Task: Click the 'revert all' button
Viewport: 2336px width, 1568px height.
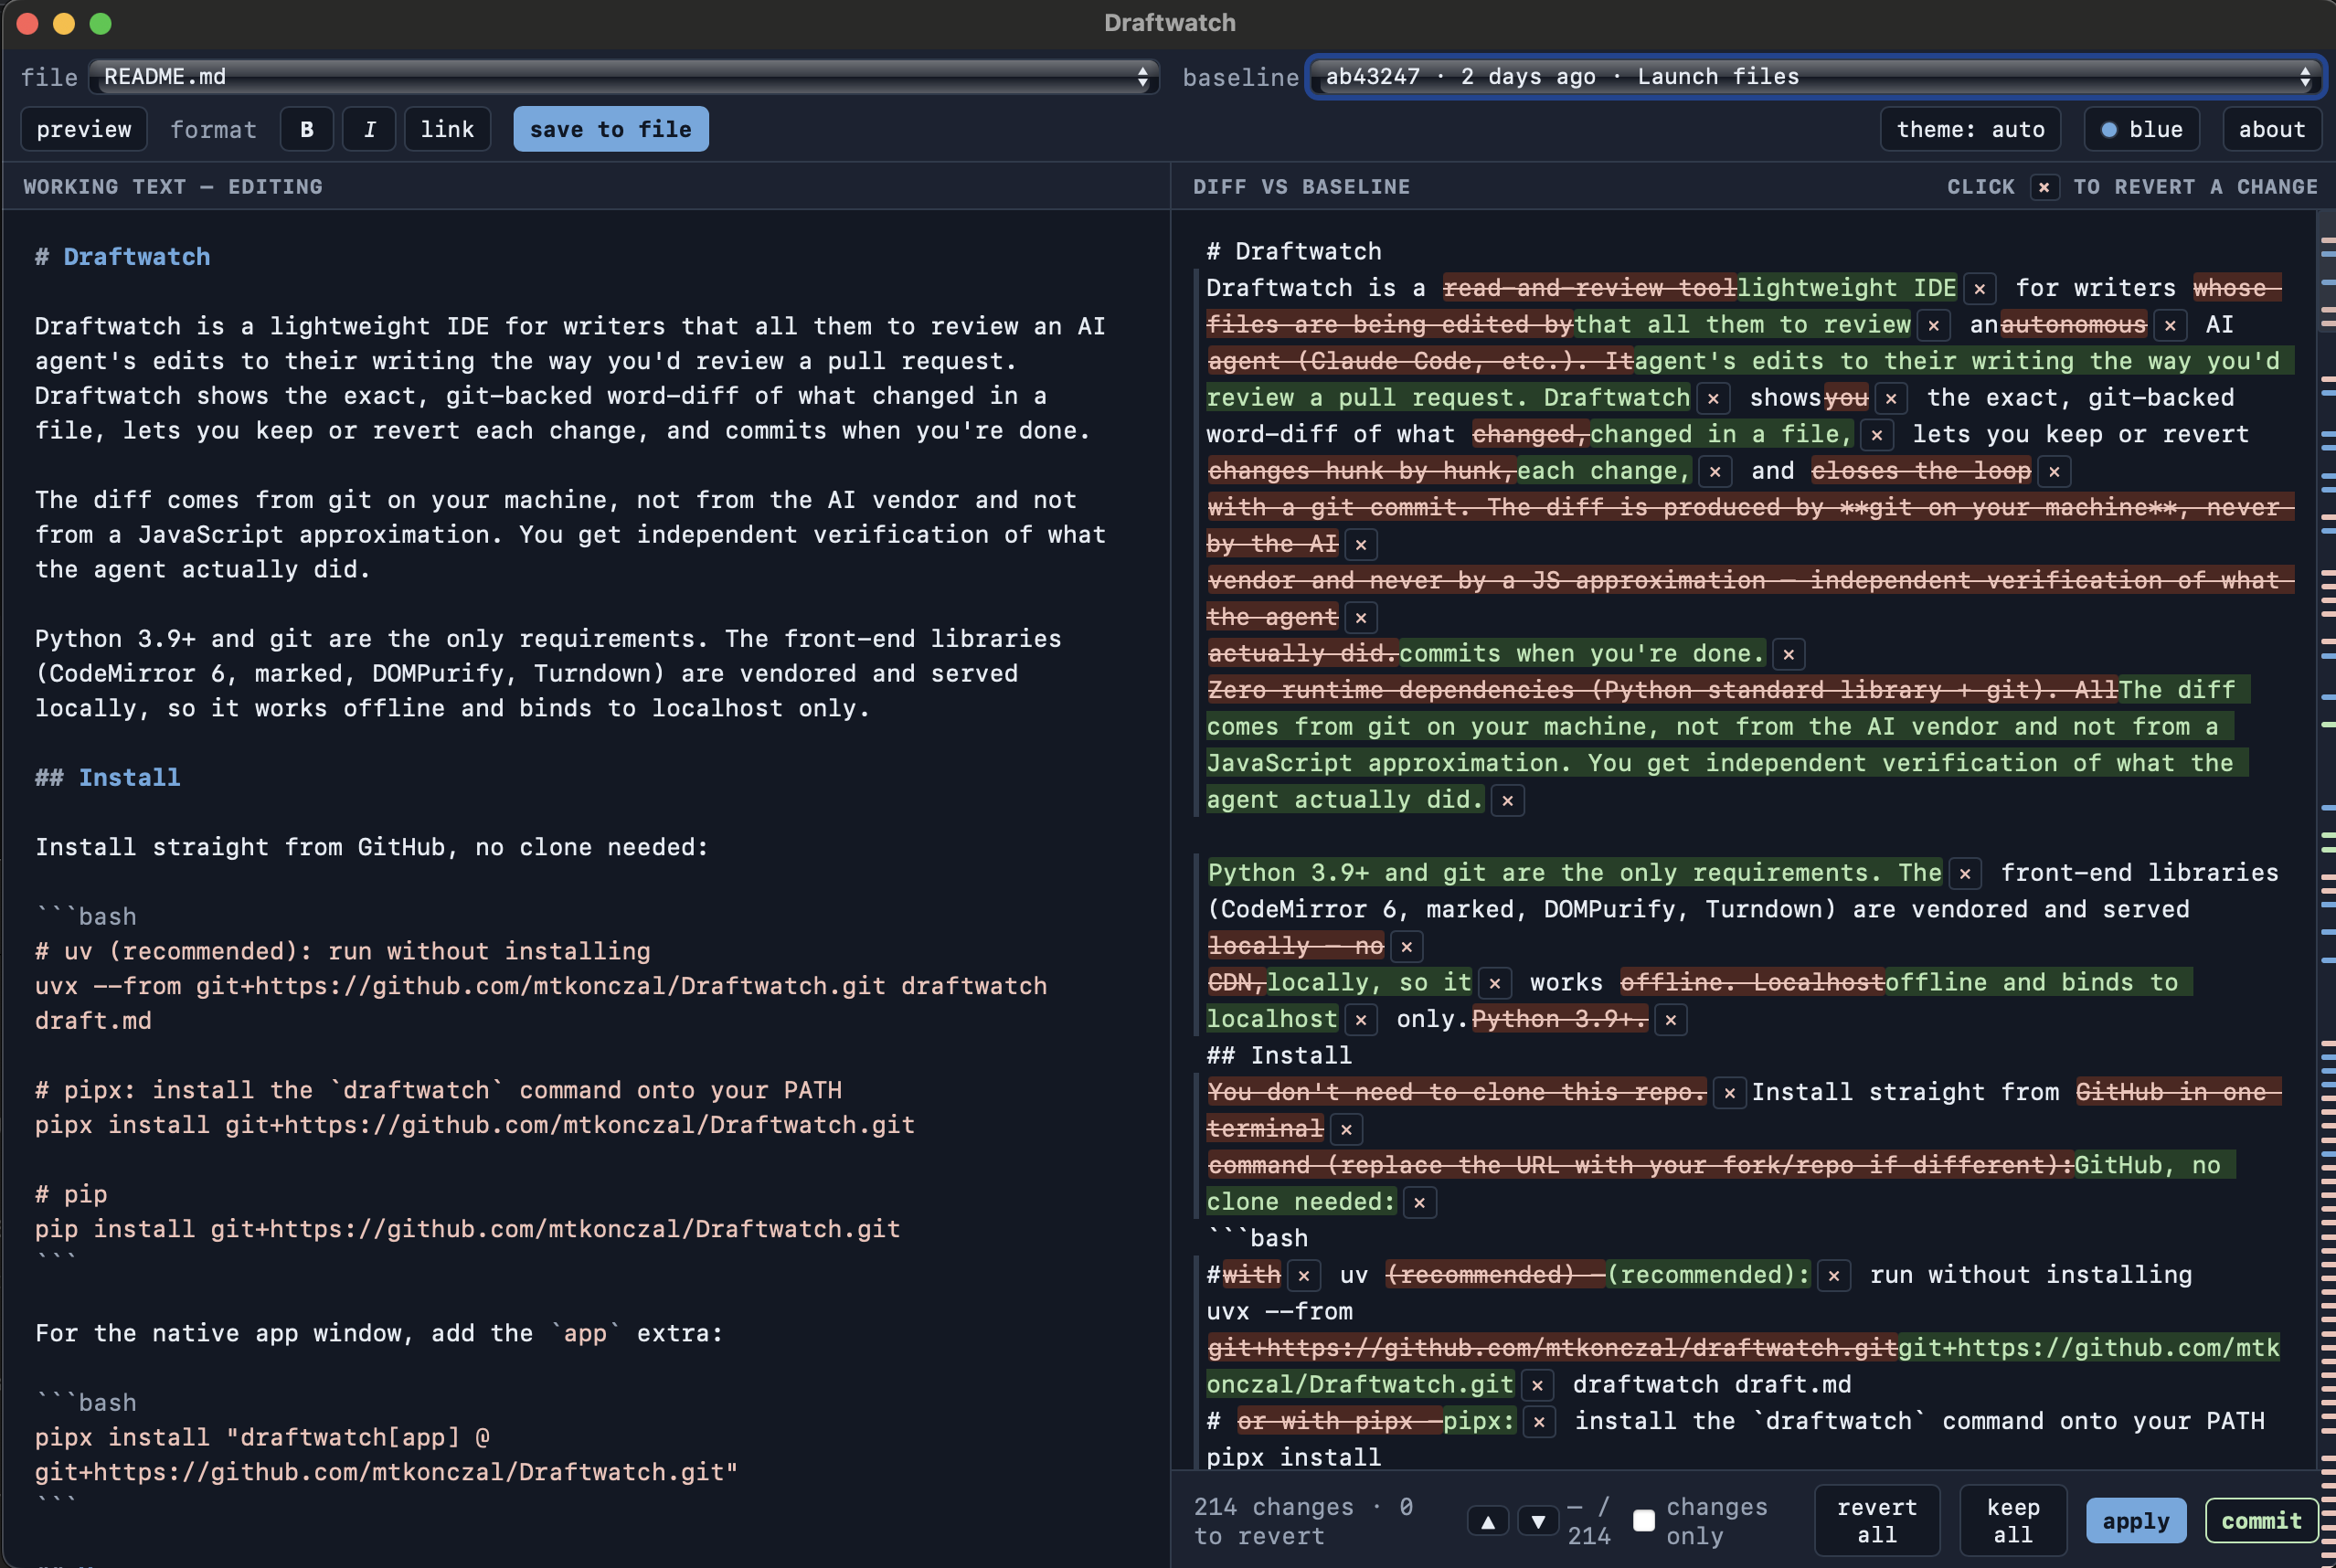Action: tap(1877, 1520)
